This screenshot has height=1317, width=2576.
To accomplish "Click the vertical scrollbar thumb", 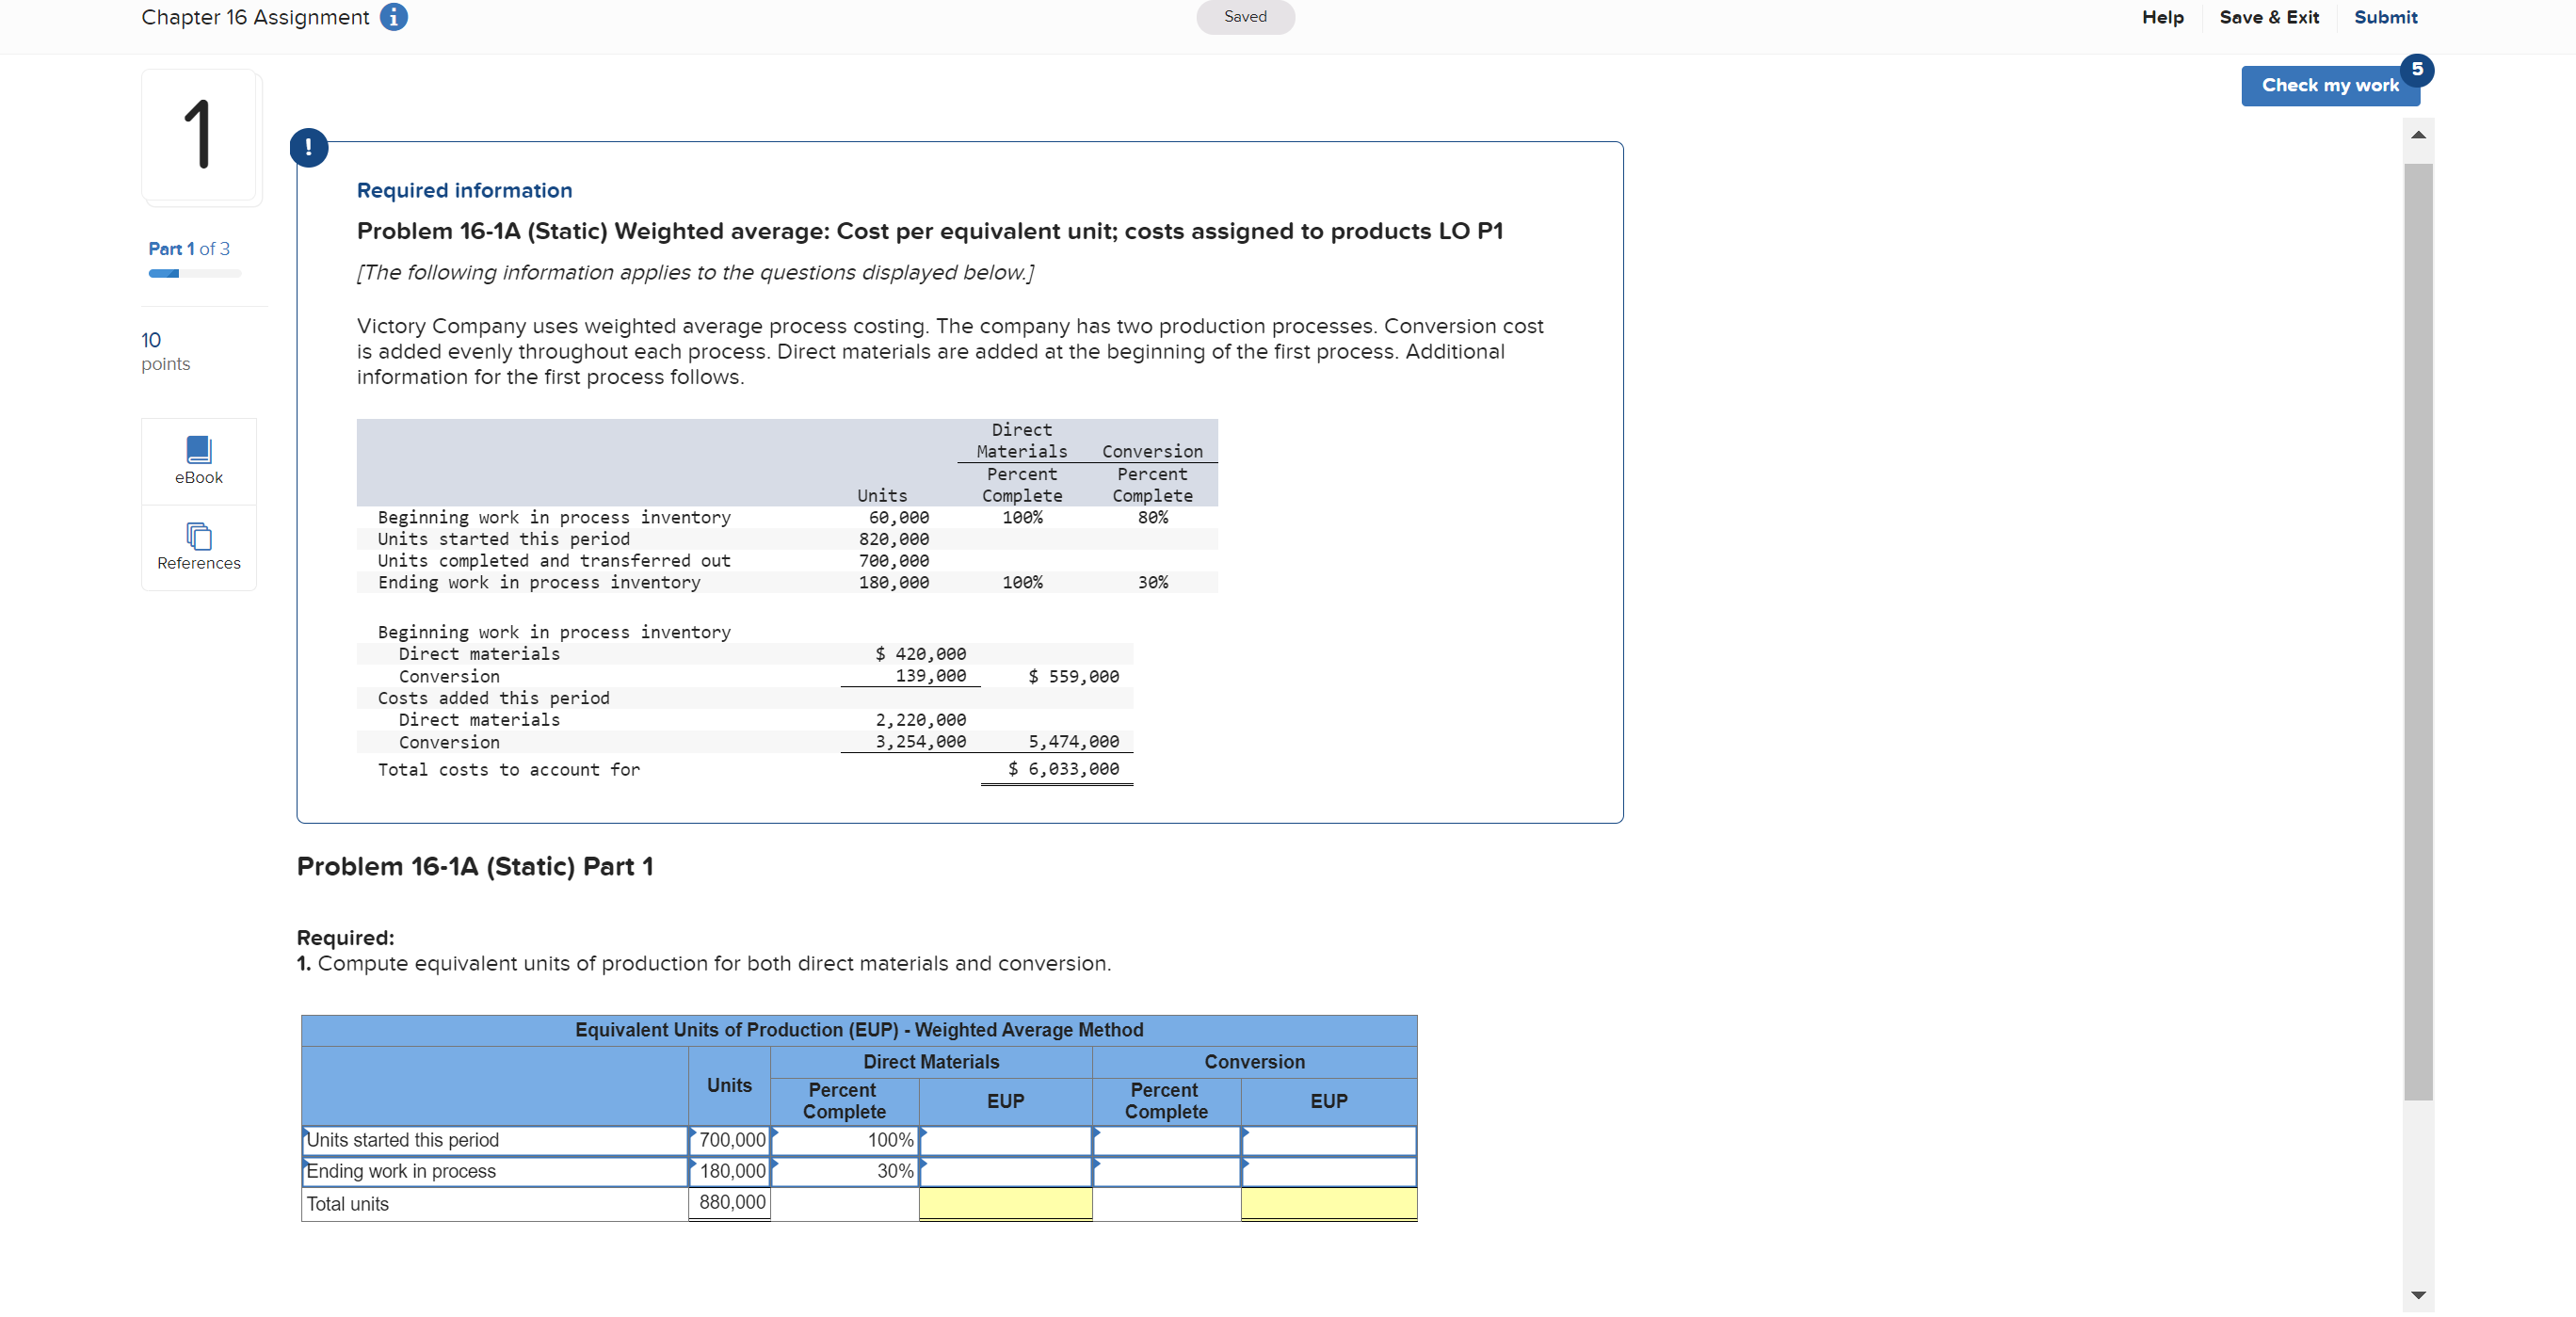I will 2417,630.
